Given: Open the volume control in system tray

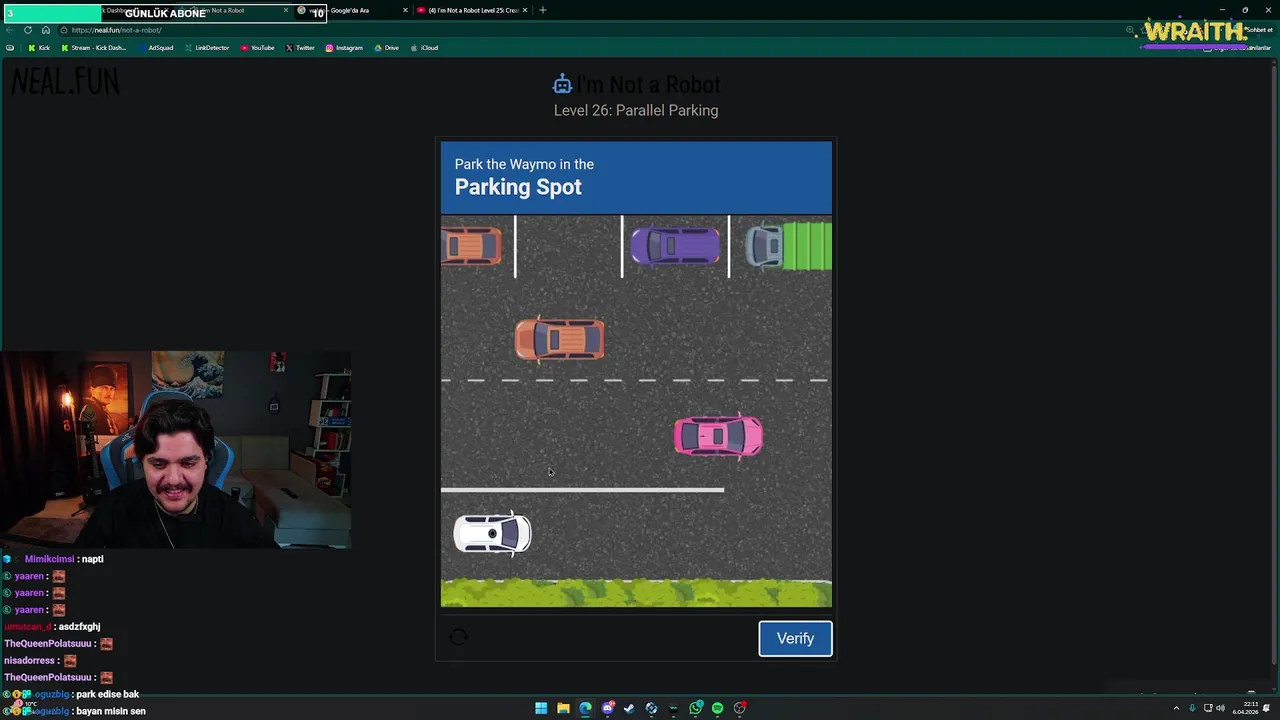Looking at the screenshot, I should pyautogui.click(x=1220, y=708).
